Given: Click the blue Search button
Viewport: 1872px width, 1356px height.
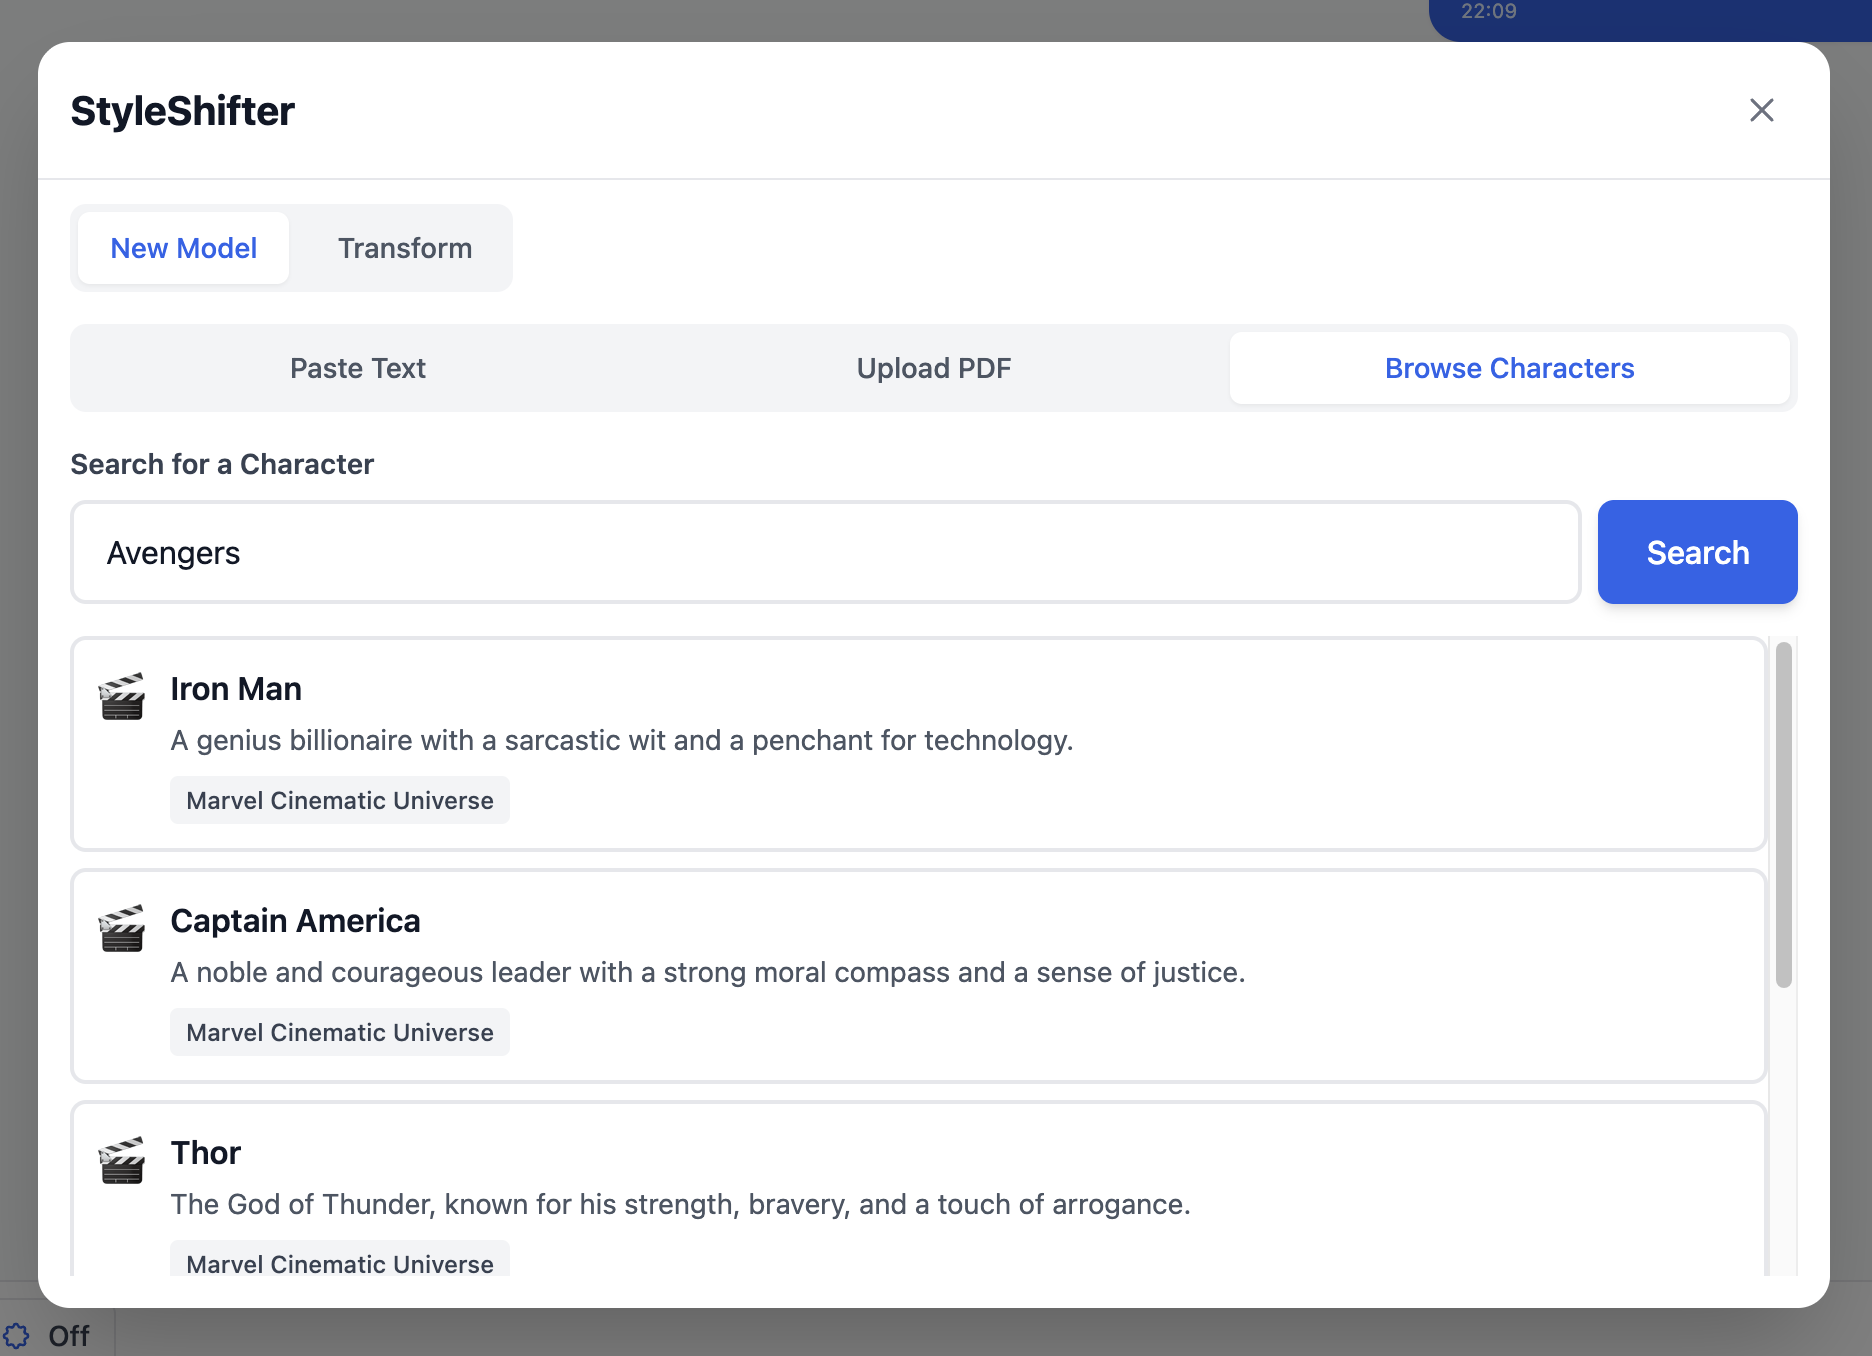Looking at the screenshot, I should [x=1698, y=552].
